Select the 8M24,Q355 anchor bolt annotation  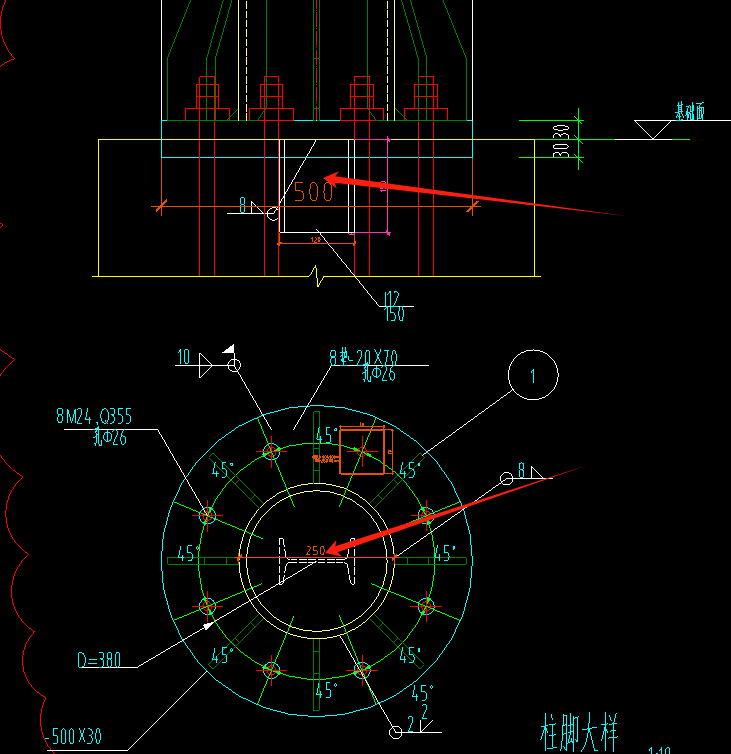94,416
